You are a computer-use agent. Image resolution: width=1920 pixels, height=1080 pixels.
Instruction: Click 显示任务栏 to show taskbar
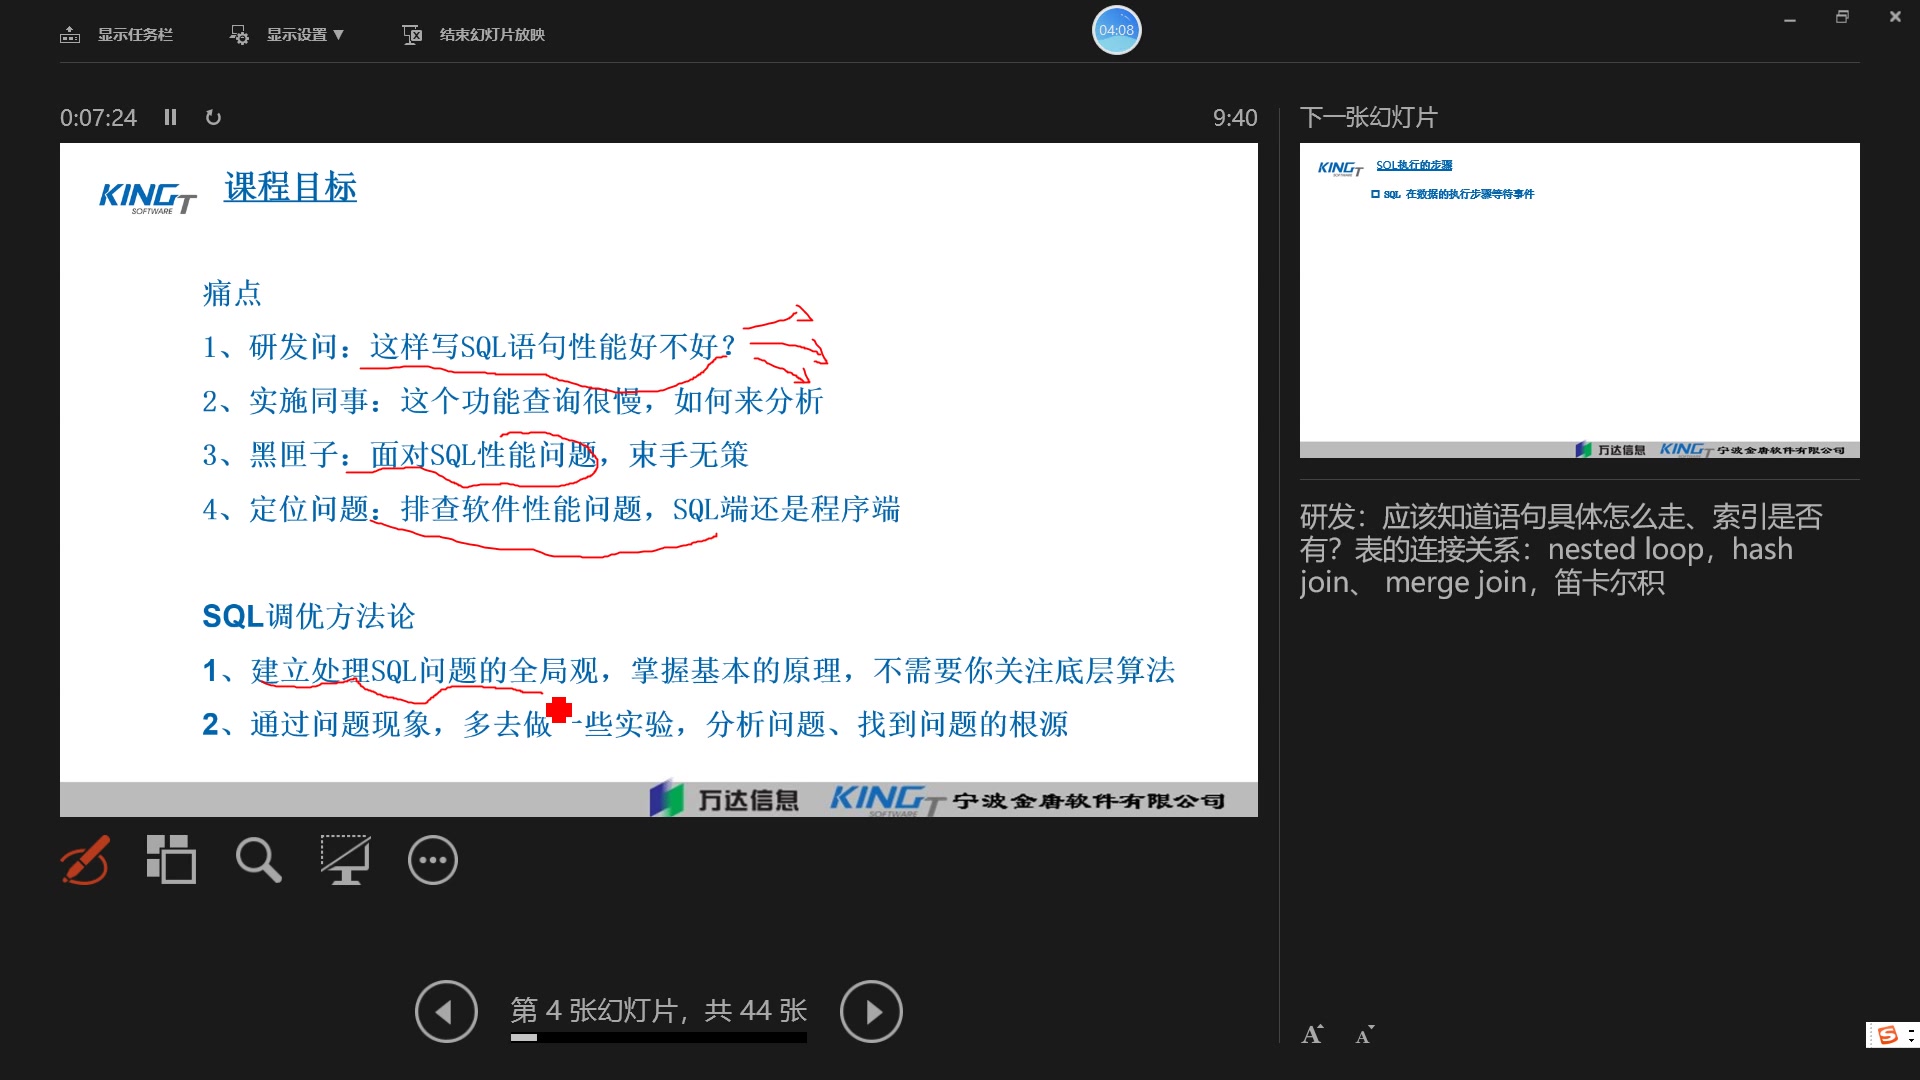pyautogui.click(x=134, y=35)
